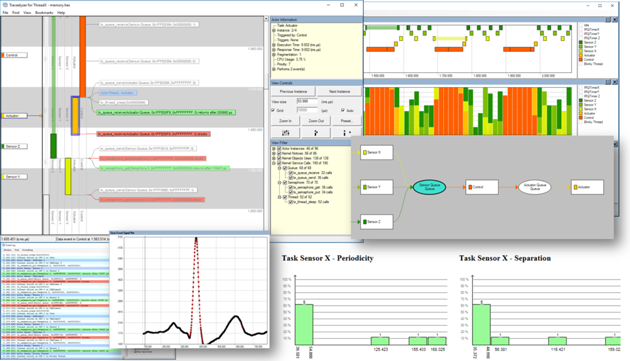This screenshot has width=630, height=361.
Task: Click the View size input field
Action: click(x=307, y=102)
